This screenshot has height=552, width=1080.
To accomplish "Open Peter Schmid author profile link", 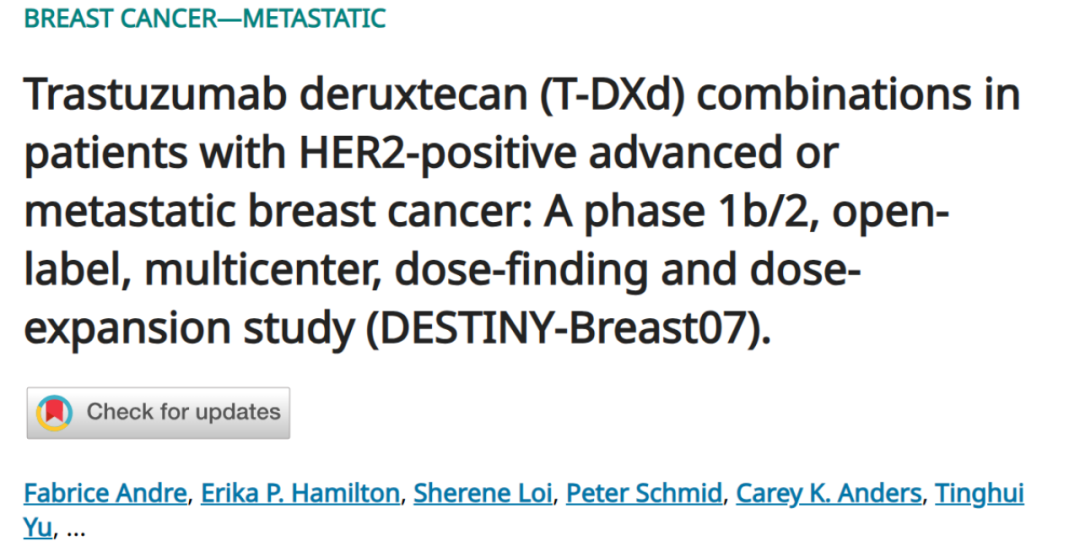I will [644, 493].
